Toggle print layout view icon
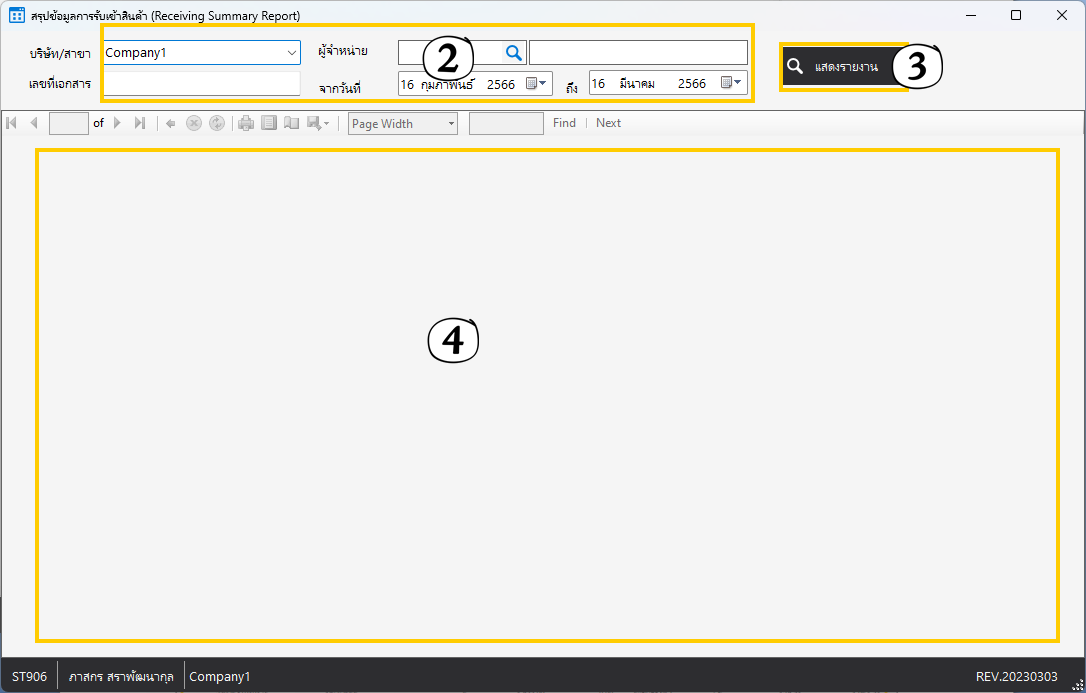 click(x=269, y=123)
